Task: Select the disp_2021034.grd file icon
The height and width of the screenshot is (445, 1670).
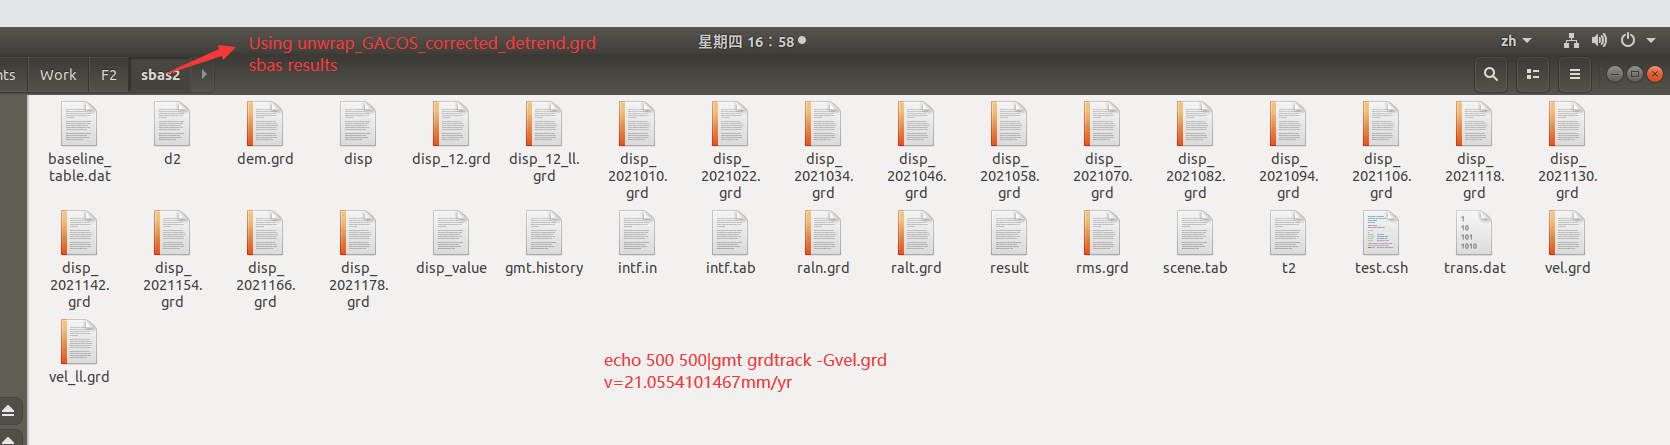Action: (x=823, y=124)
